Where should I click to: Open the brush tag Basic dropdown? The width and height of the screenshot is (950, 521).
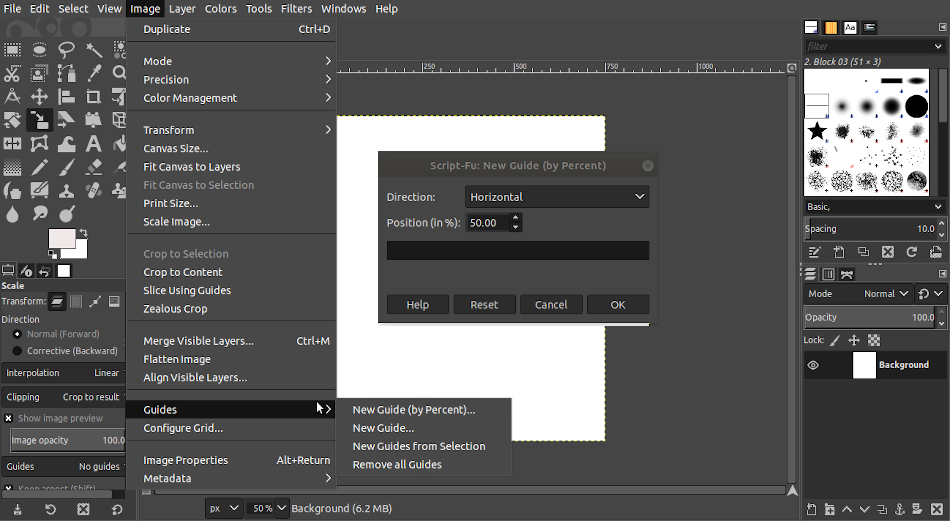tap(874, 207)
